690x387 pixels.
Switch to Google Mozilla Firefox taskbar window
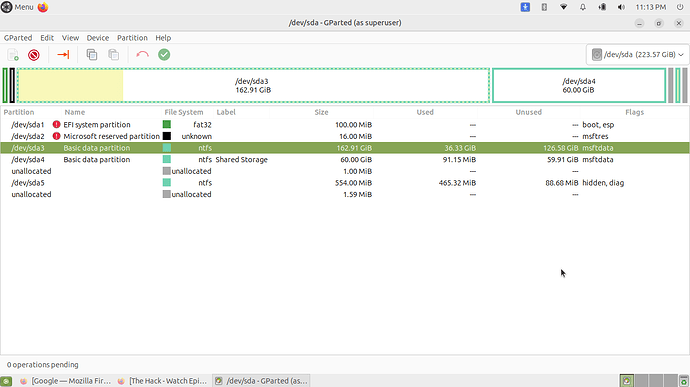click(x=66, y=381)
